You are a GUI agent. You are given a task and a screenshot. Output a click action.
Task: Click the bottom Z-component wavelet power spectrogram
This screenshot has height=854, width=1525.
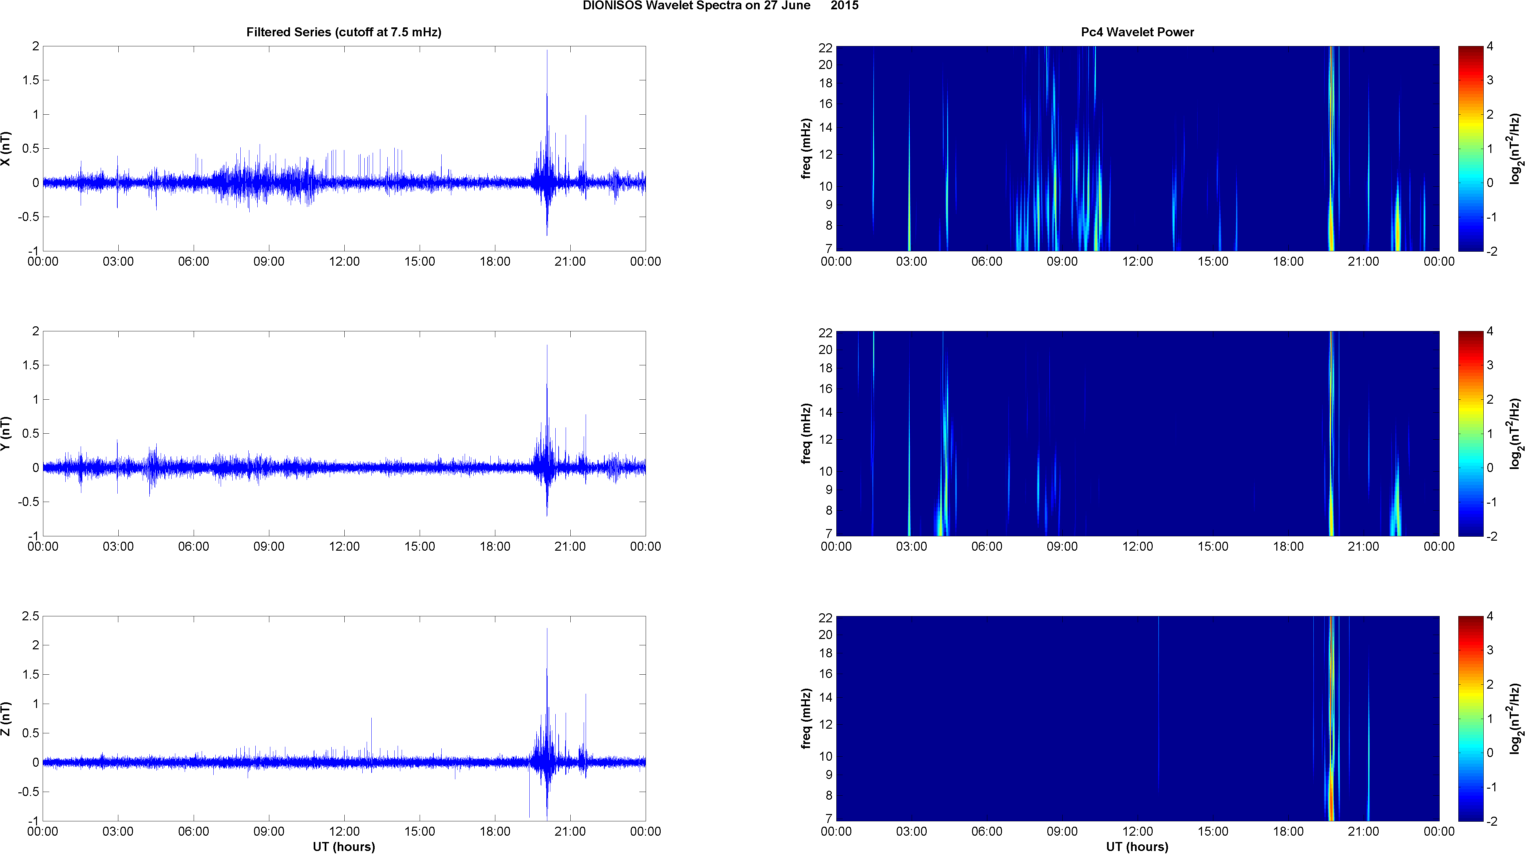[x=1137, y=718]
